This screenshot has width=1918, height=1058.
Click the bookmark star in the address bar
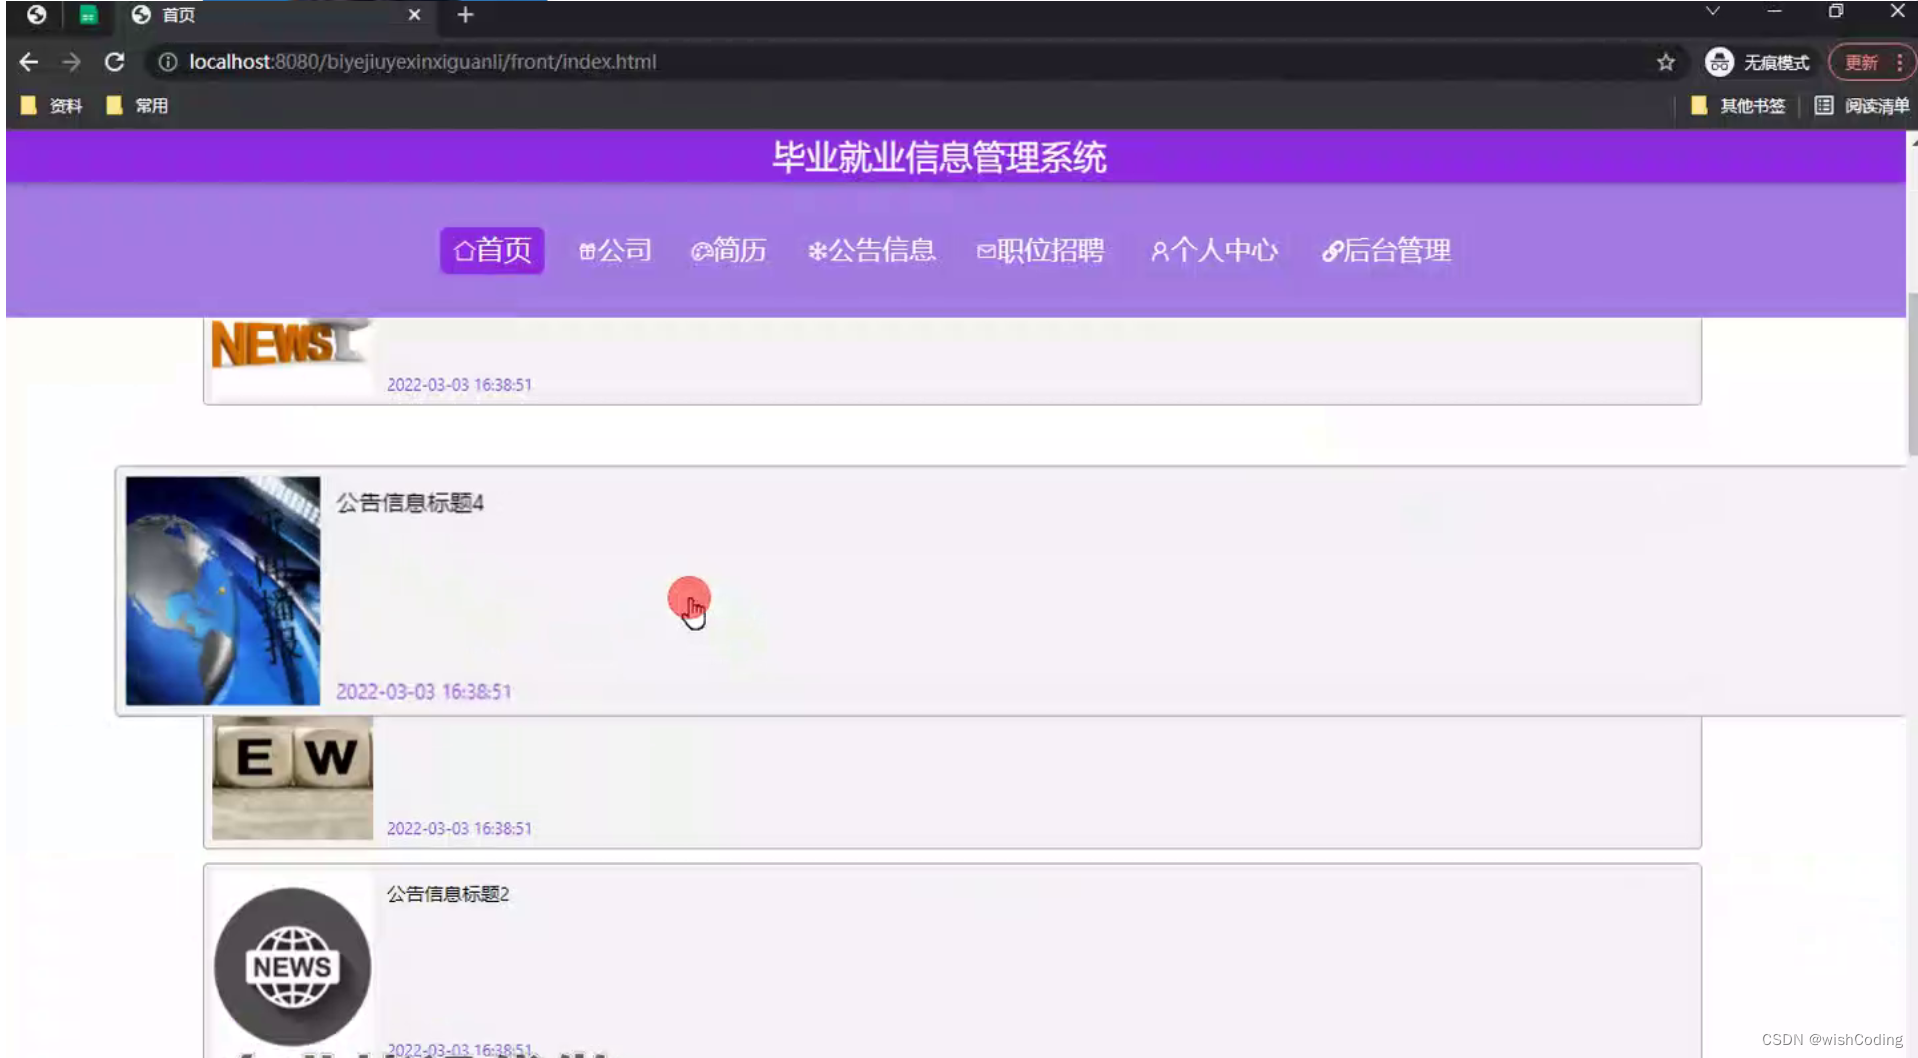1666,61
